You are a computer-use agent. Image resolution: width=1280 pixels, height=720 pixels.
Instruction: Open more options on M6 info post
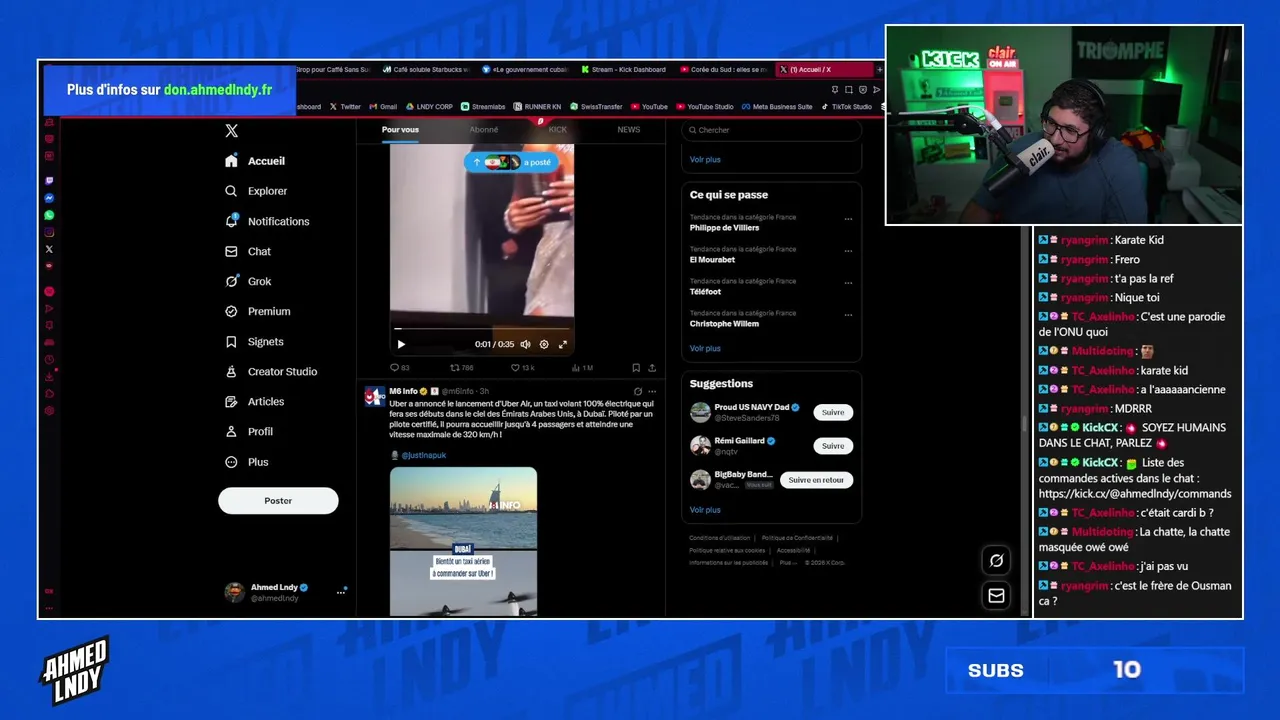click(652, 391)
